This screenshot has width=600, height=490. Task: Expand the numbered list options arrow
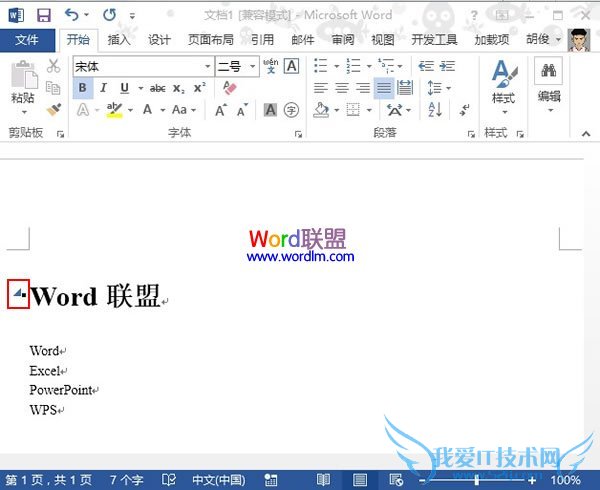click(369, 66)
